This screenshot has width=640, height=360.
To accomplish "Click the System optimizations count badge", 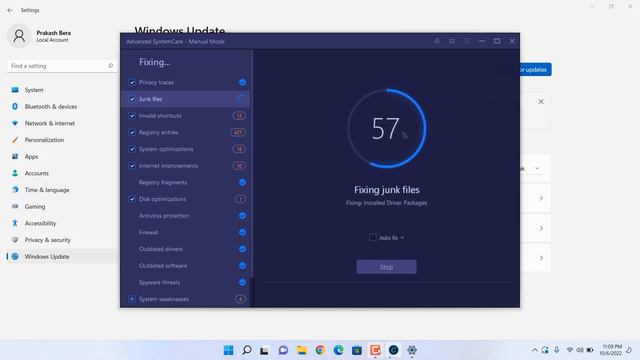I will coord(239,149).
